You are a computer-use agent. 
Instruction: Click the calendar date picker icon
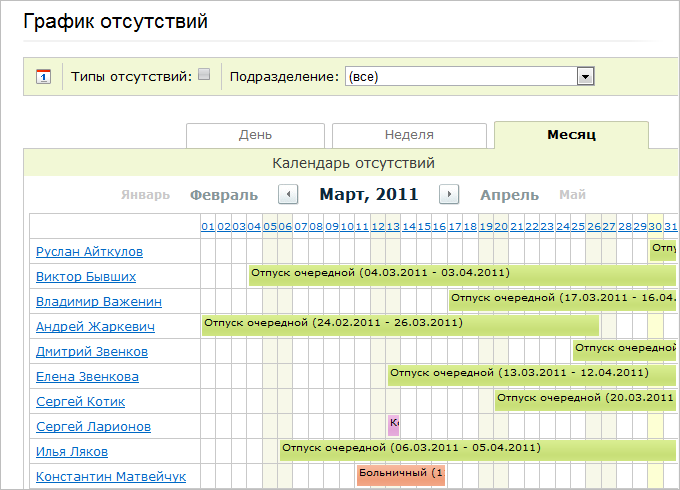click(x=43, y=76)
